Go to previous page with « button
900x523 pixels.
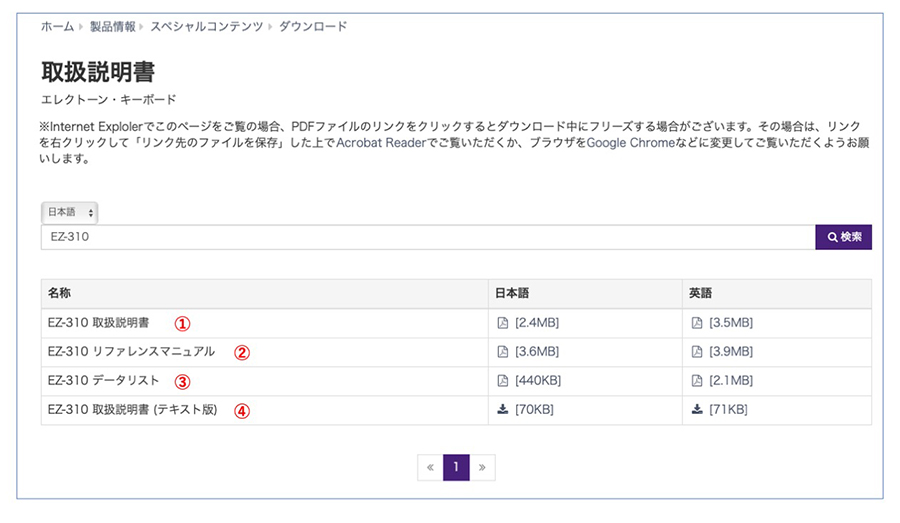(430, 467)
